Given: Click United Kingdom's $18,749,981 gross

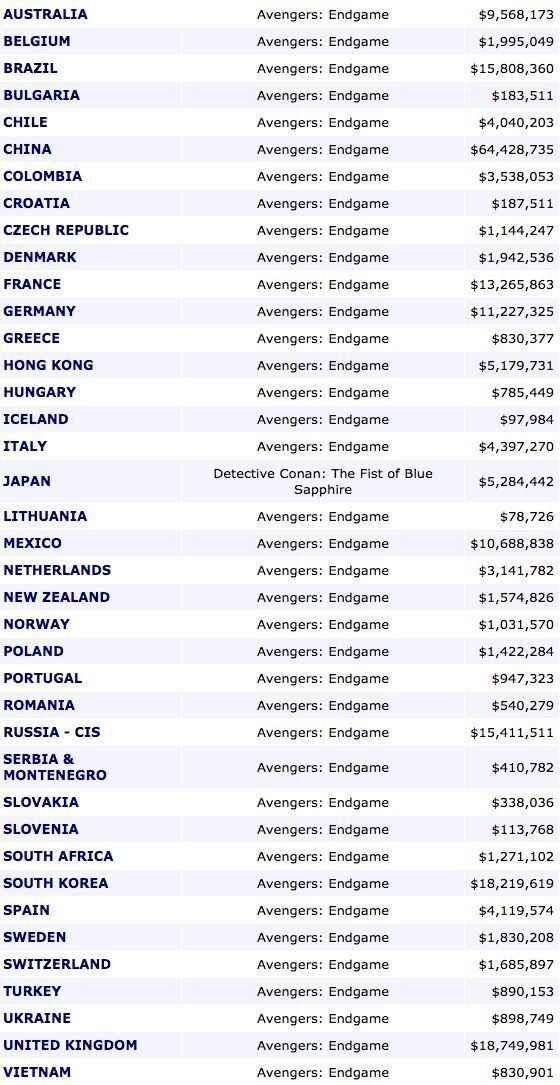Looking at the screenshot, I should click(x=512, y=1046).
